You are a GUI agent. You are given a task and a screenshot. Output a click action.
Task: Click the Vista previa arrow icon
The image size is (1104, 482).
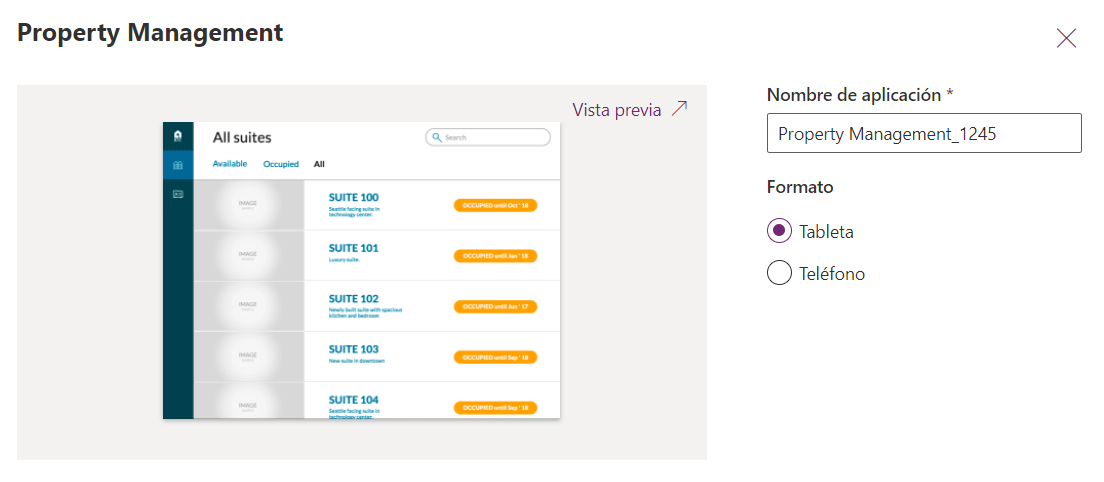tap(680, 109)
